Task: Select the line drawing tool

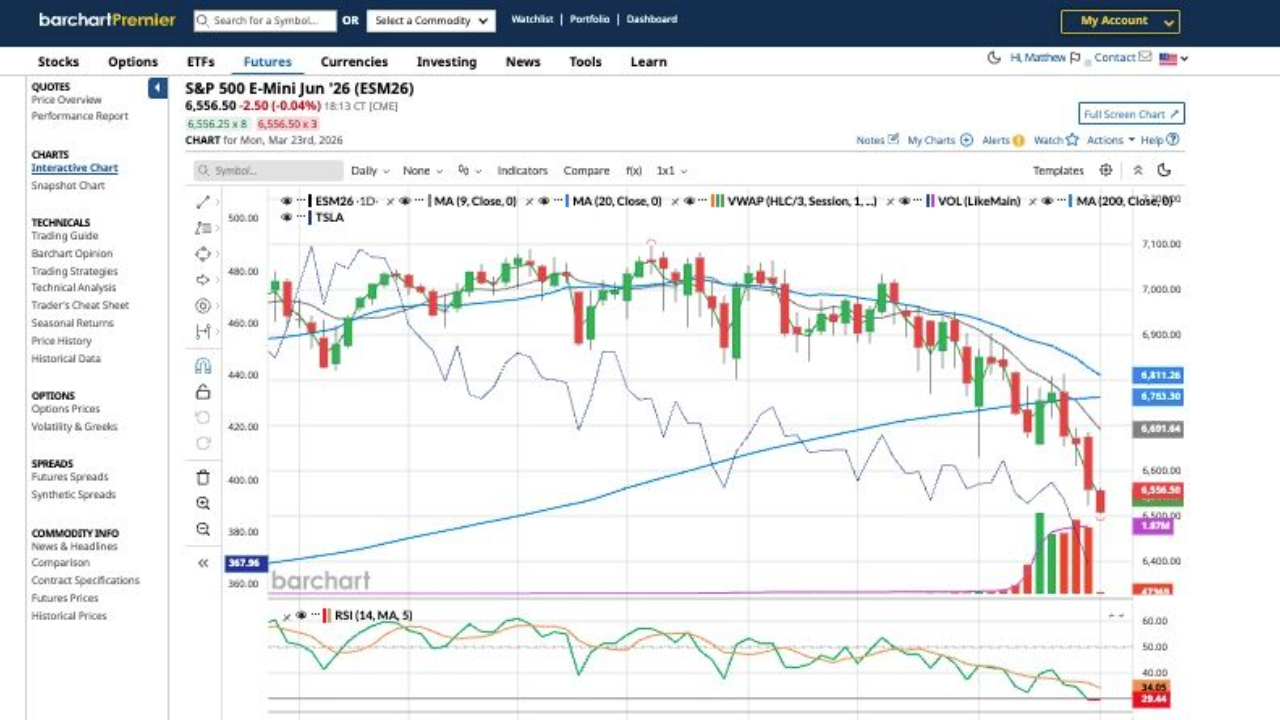Action: pos(203,202)
